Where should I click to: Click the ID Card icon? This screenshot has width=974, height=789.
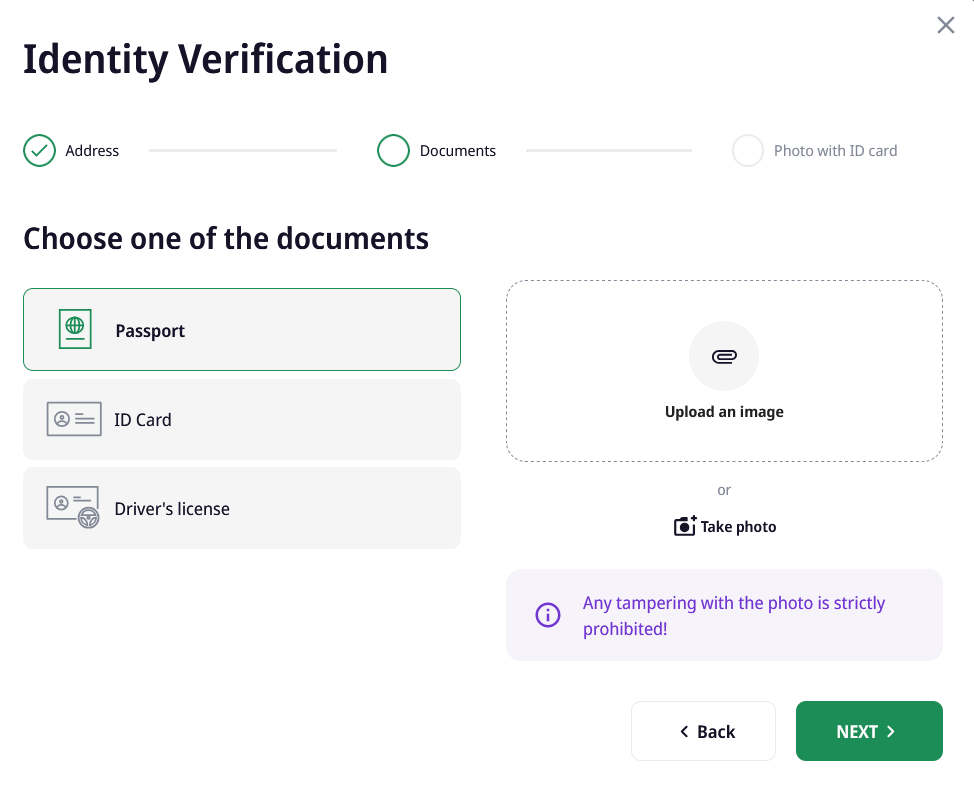tap(74, 419)
